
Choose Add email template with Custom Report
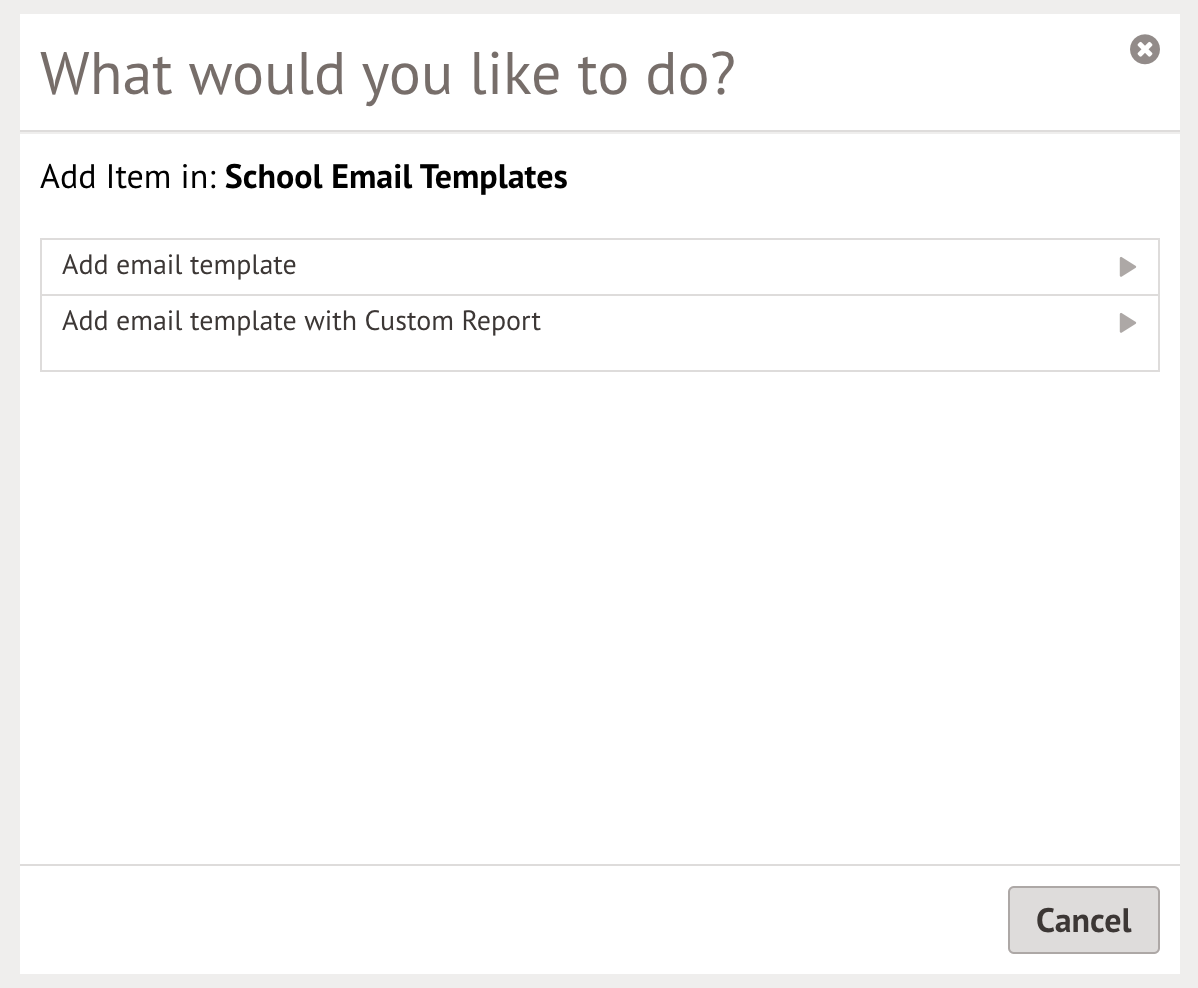point(301,322)
